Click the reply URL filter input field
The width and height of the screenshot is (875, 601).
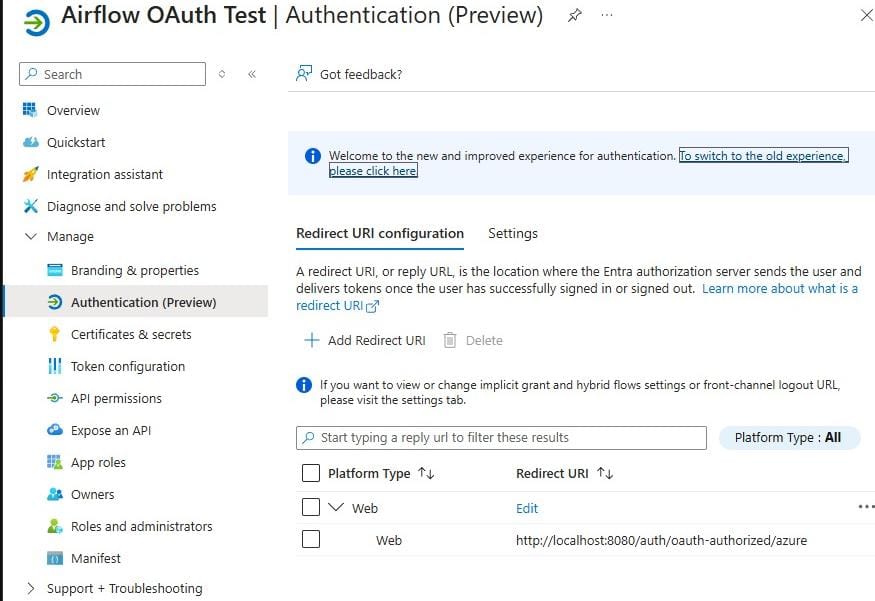click(500, 437)
